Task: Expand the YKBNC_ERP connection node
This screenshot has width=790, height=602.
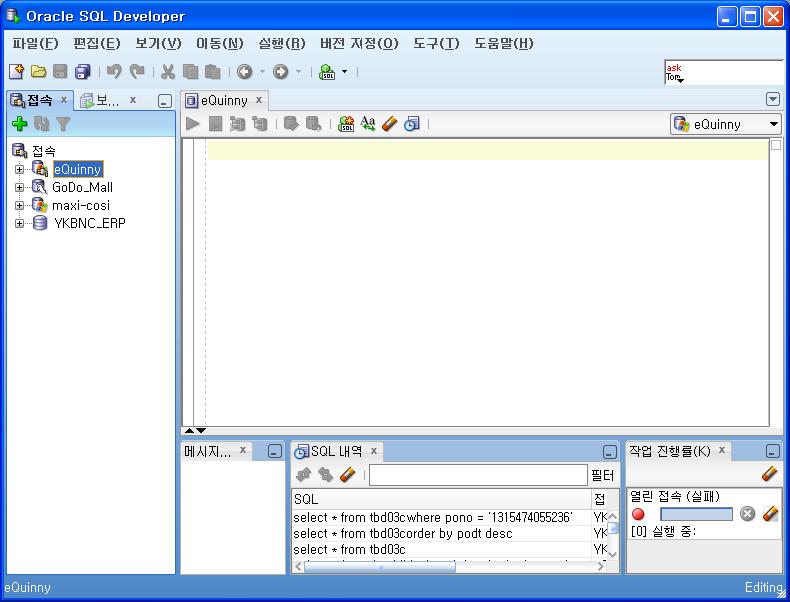Action: click(19, 223)
